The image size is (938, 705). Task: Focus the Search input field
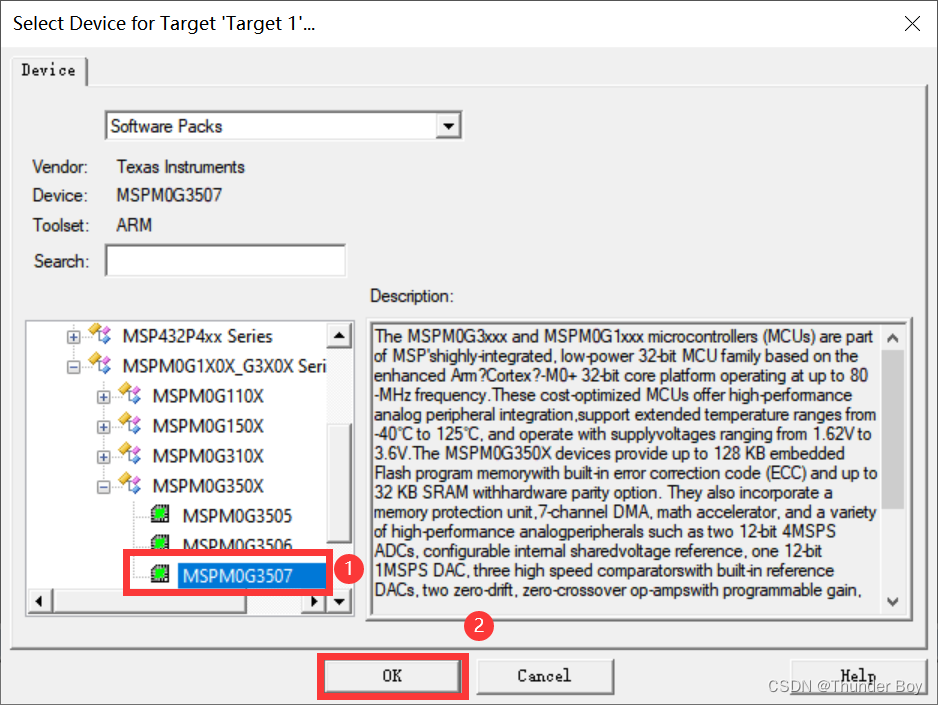point(226,261)
